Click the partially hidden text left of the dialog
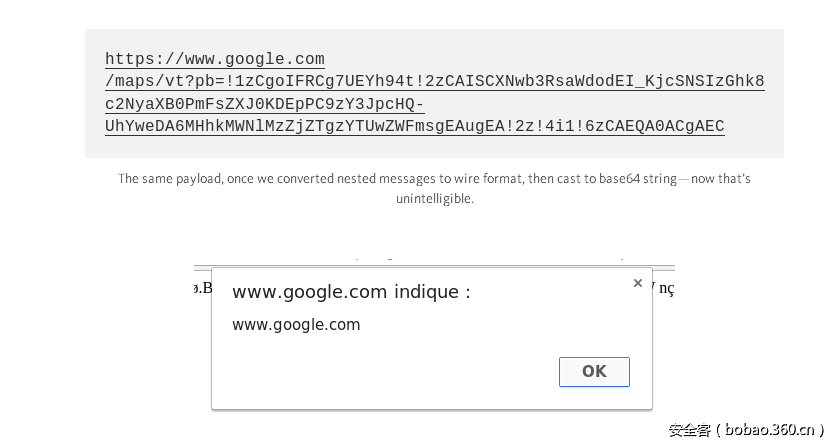This screenshot has width=839, height=448. 203,288
